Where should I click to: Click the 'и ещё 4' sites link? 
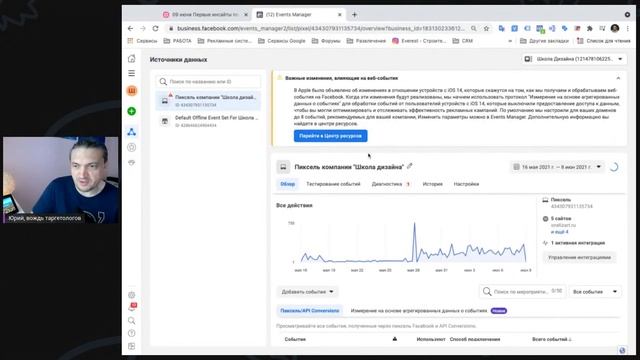559,232
